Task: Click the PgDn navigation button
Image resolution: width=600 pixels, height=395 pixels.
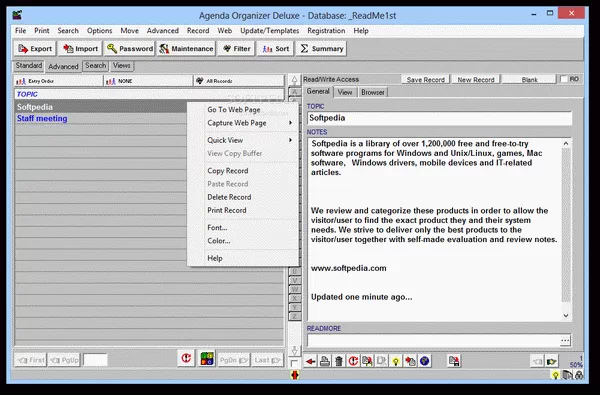Action: coord(233,360)
